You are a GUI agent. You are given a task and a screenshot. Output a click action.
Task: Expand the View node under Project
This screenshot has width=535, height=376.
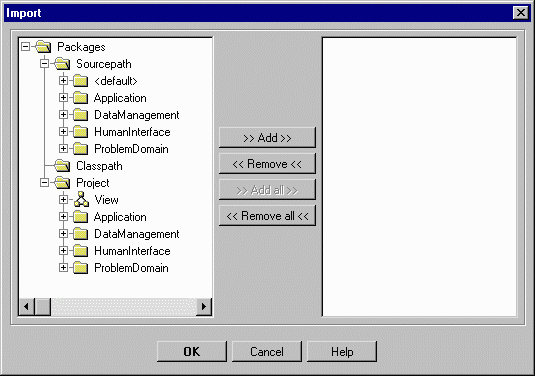(63, 200)
